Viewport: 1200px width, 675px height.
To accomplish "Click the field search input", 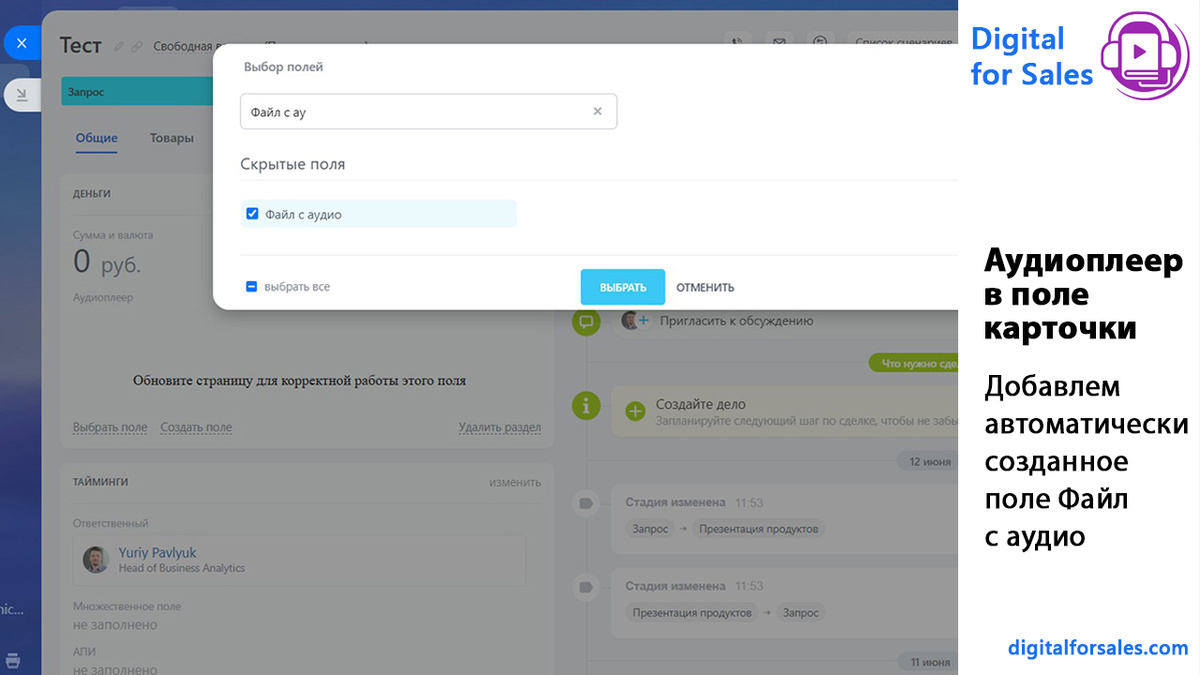I will (428, 112).
